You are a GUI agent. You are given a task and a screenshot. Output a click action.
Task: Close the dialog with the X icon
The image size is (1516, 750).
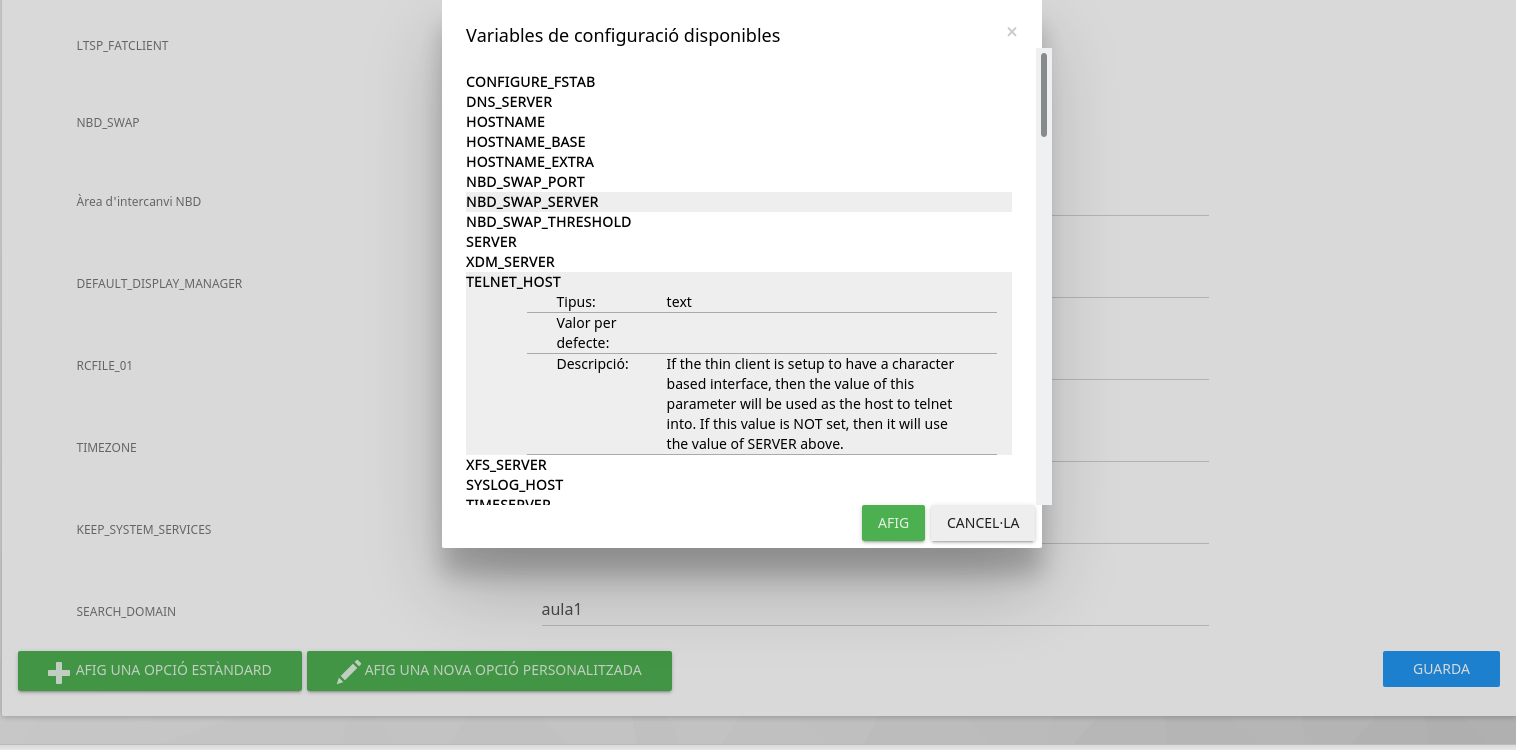(1012, 32)
